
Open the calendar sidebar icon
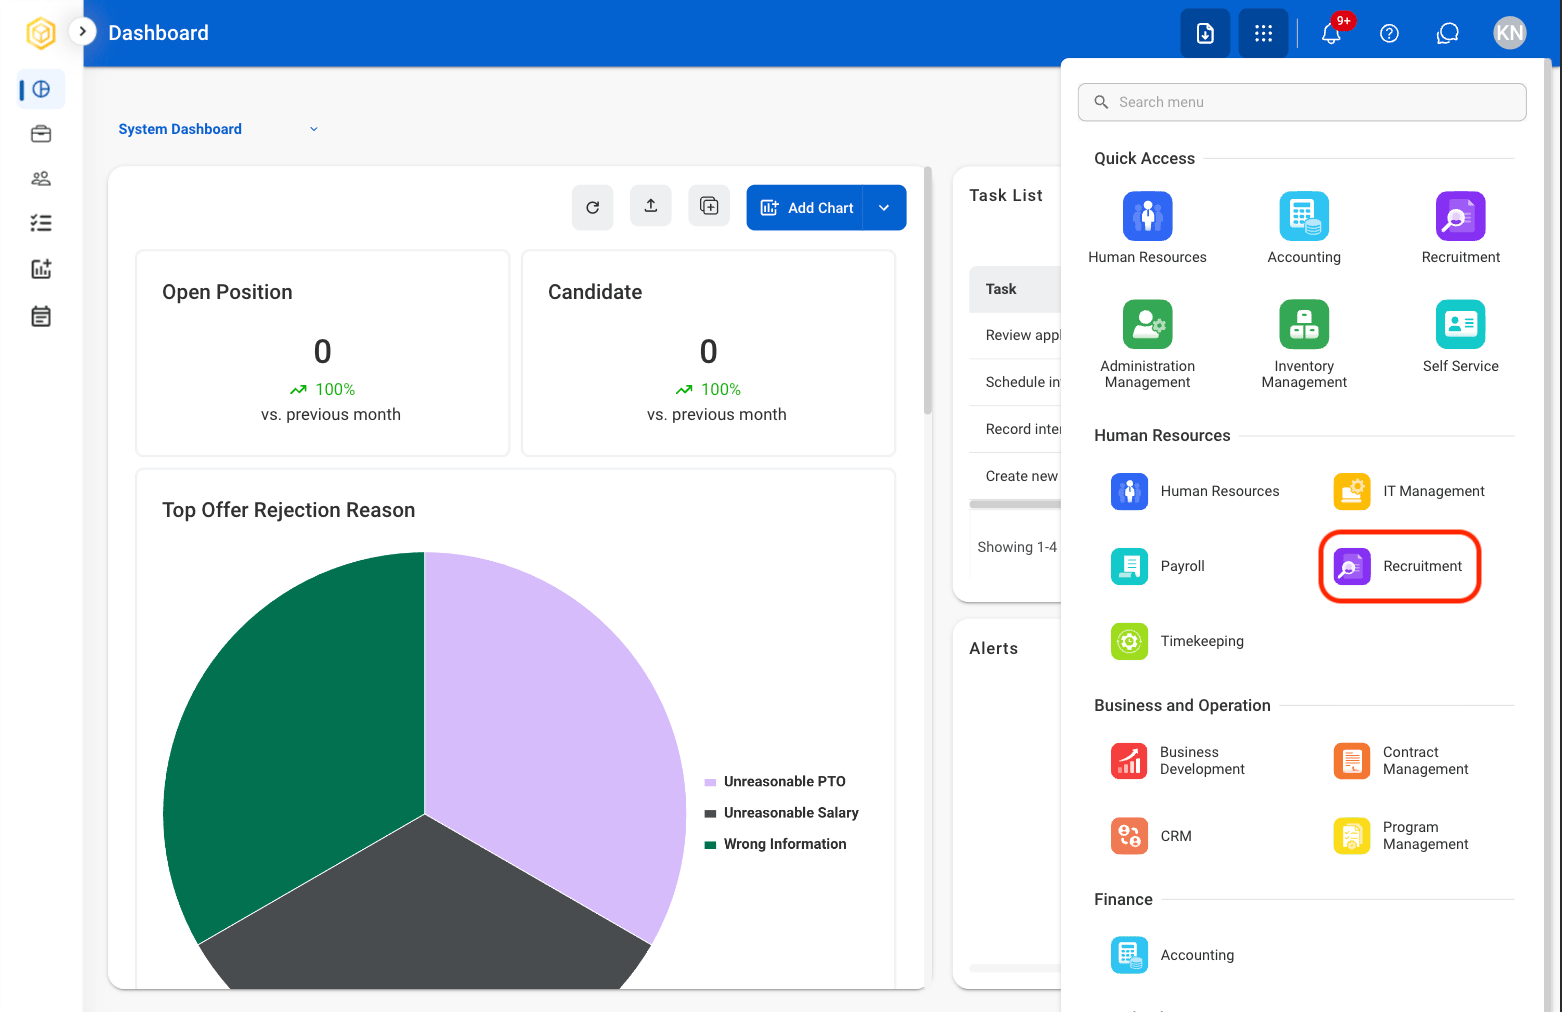(41, 316)
